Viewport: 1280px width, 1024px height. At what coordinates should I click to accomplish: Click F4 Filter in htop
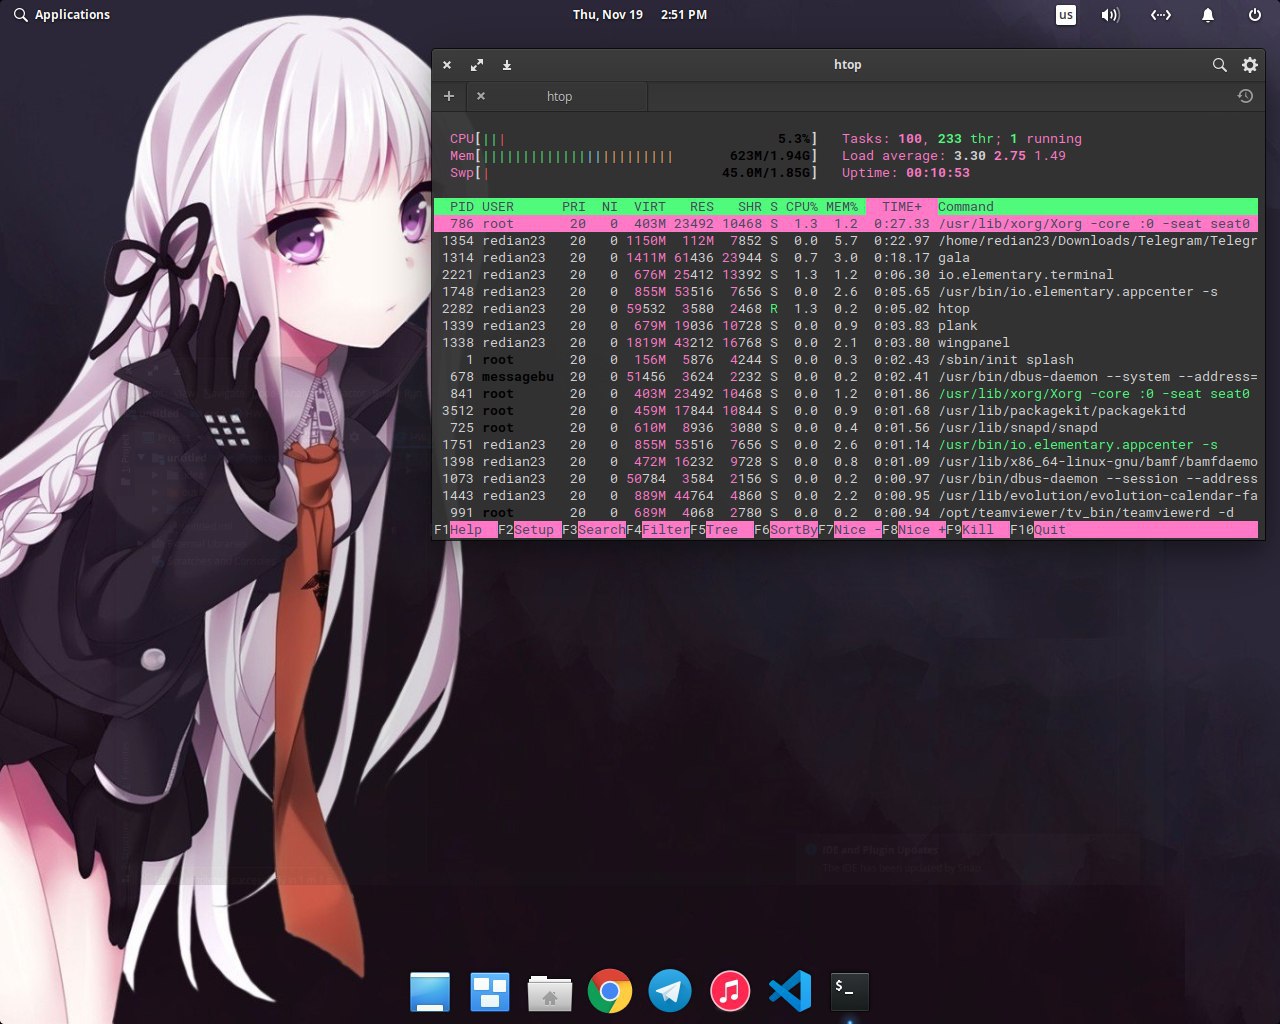pyautogui.click(x=658, y=530)
